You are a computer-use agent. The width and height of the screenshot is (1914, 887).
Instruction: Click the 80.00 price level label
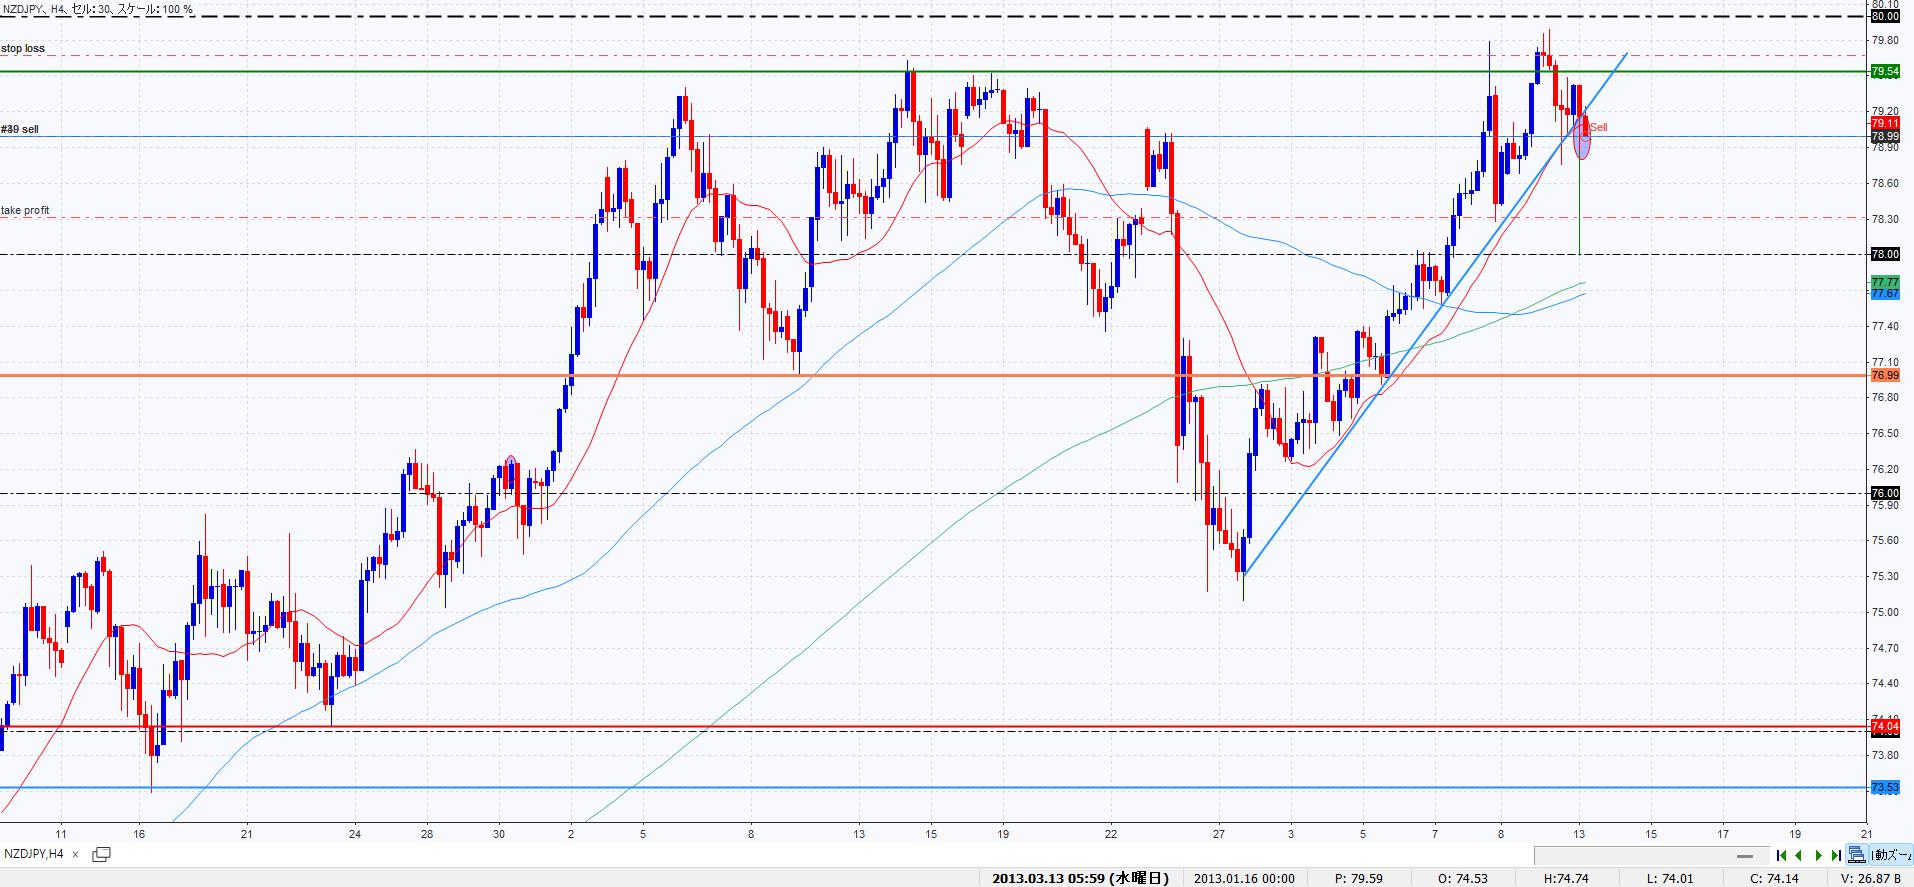pyautogui.click(x=1884, y=16)
